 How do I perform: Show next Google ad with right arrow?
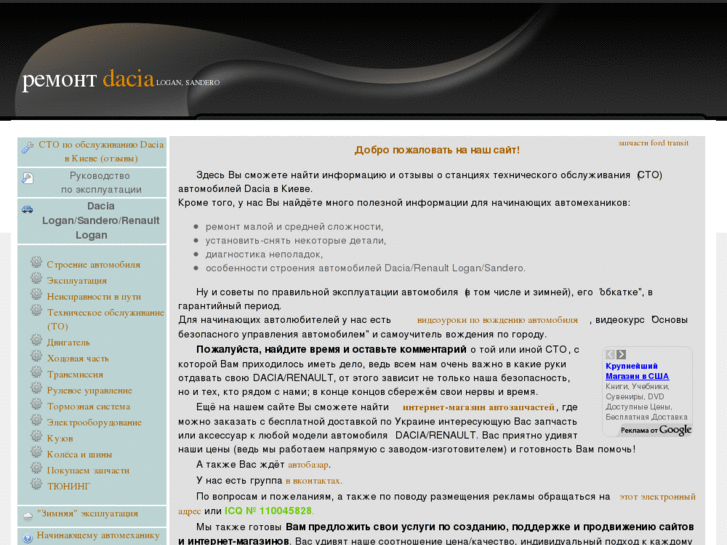tap(621, 354)
